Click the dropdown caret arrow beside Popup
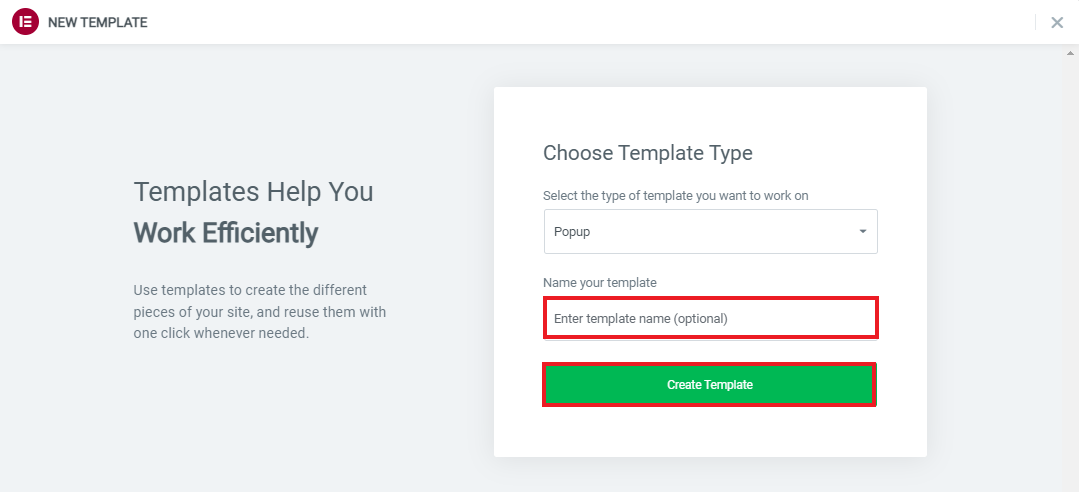Viewport: 1079px width, 492px height. pyautogui.click(x=863, y=232)
